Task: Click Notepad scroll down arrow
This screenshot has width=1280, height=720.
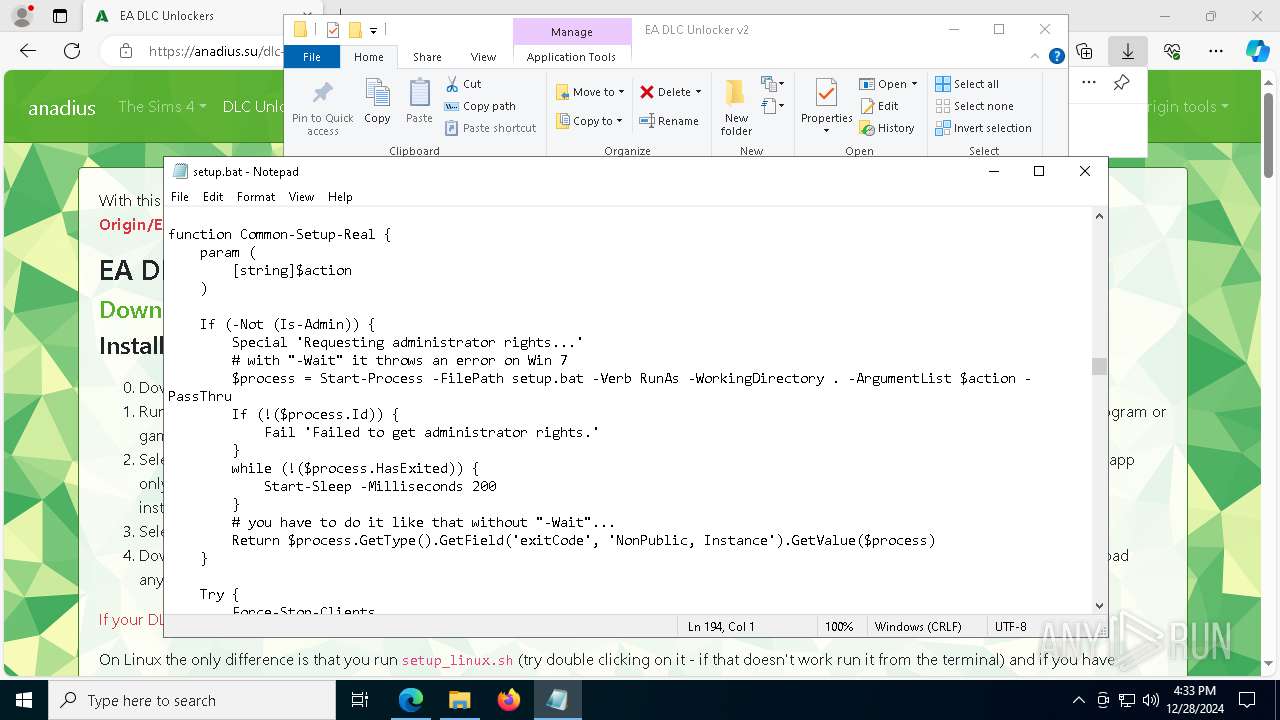Action: click(1099, 605)
